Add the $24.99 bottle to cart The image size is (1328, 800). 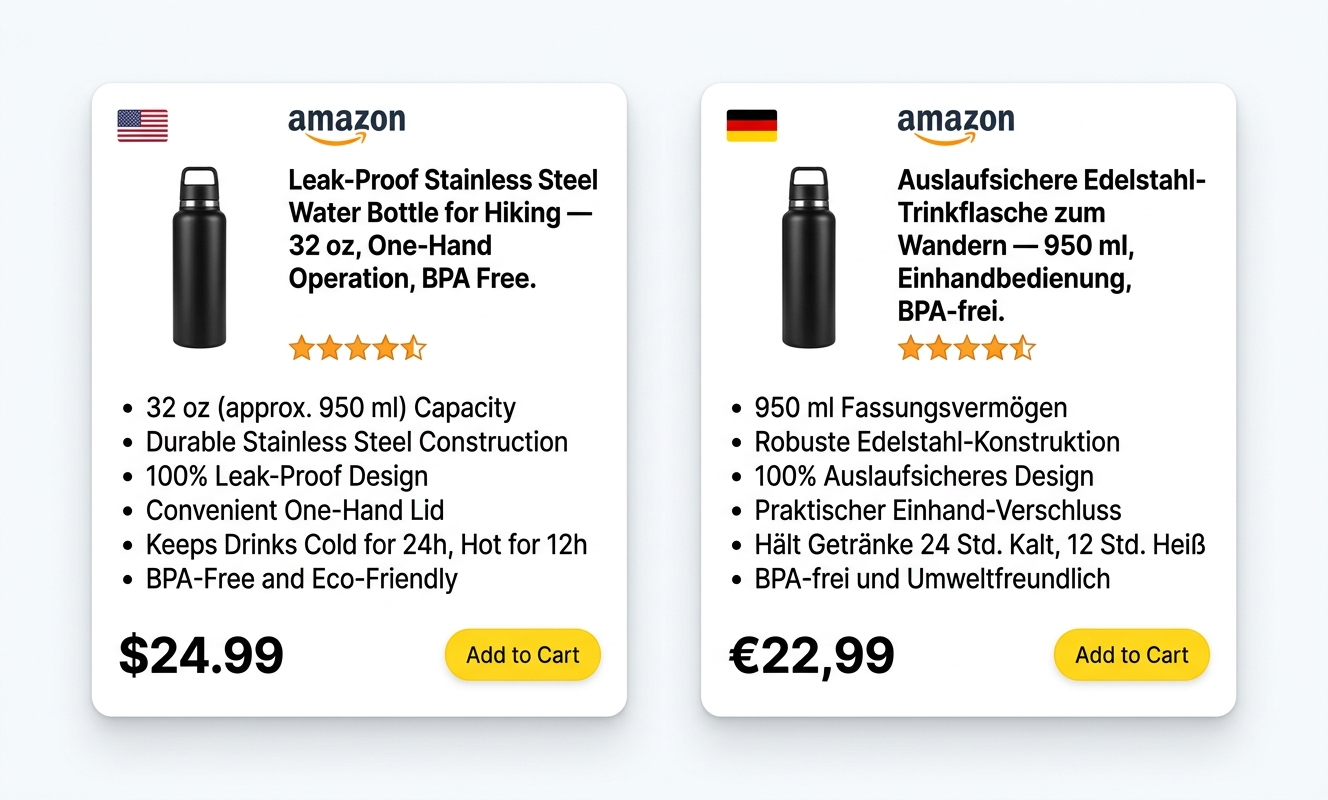pyautogui.click(x=522, y=654)
